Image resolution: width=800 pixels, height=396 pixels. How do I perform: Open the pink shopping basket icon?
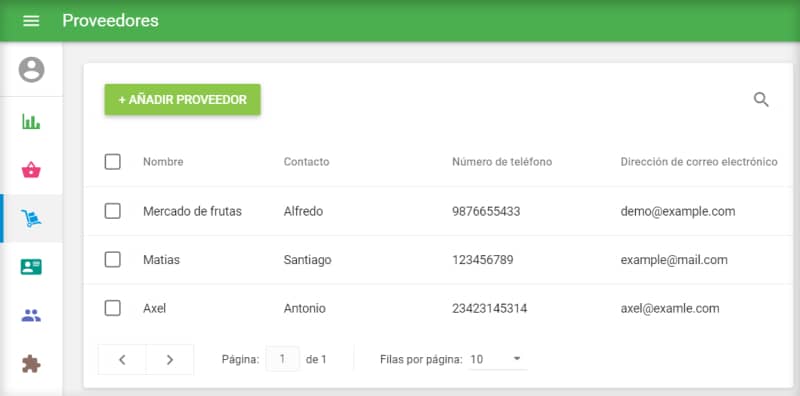31,170
